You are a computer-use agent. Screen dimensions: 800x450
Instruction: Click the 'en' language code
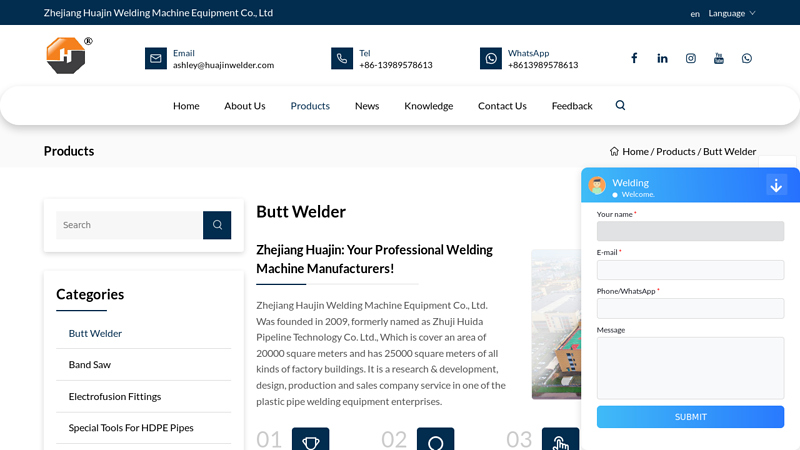point(695,14)
